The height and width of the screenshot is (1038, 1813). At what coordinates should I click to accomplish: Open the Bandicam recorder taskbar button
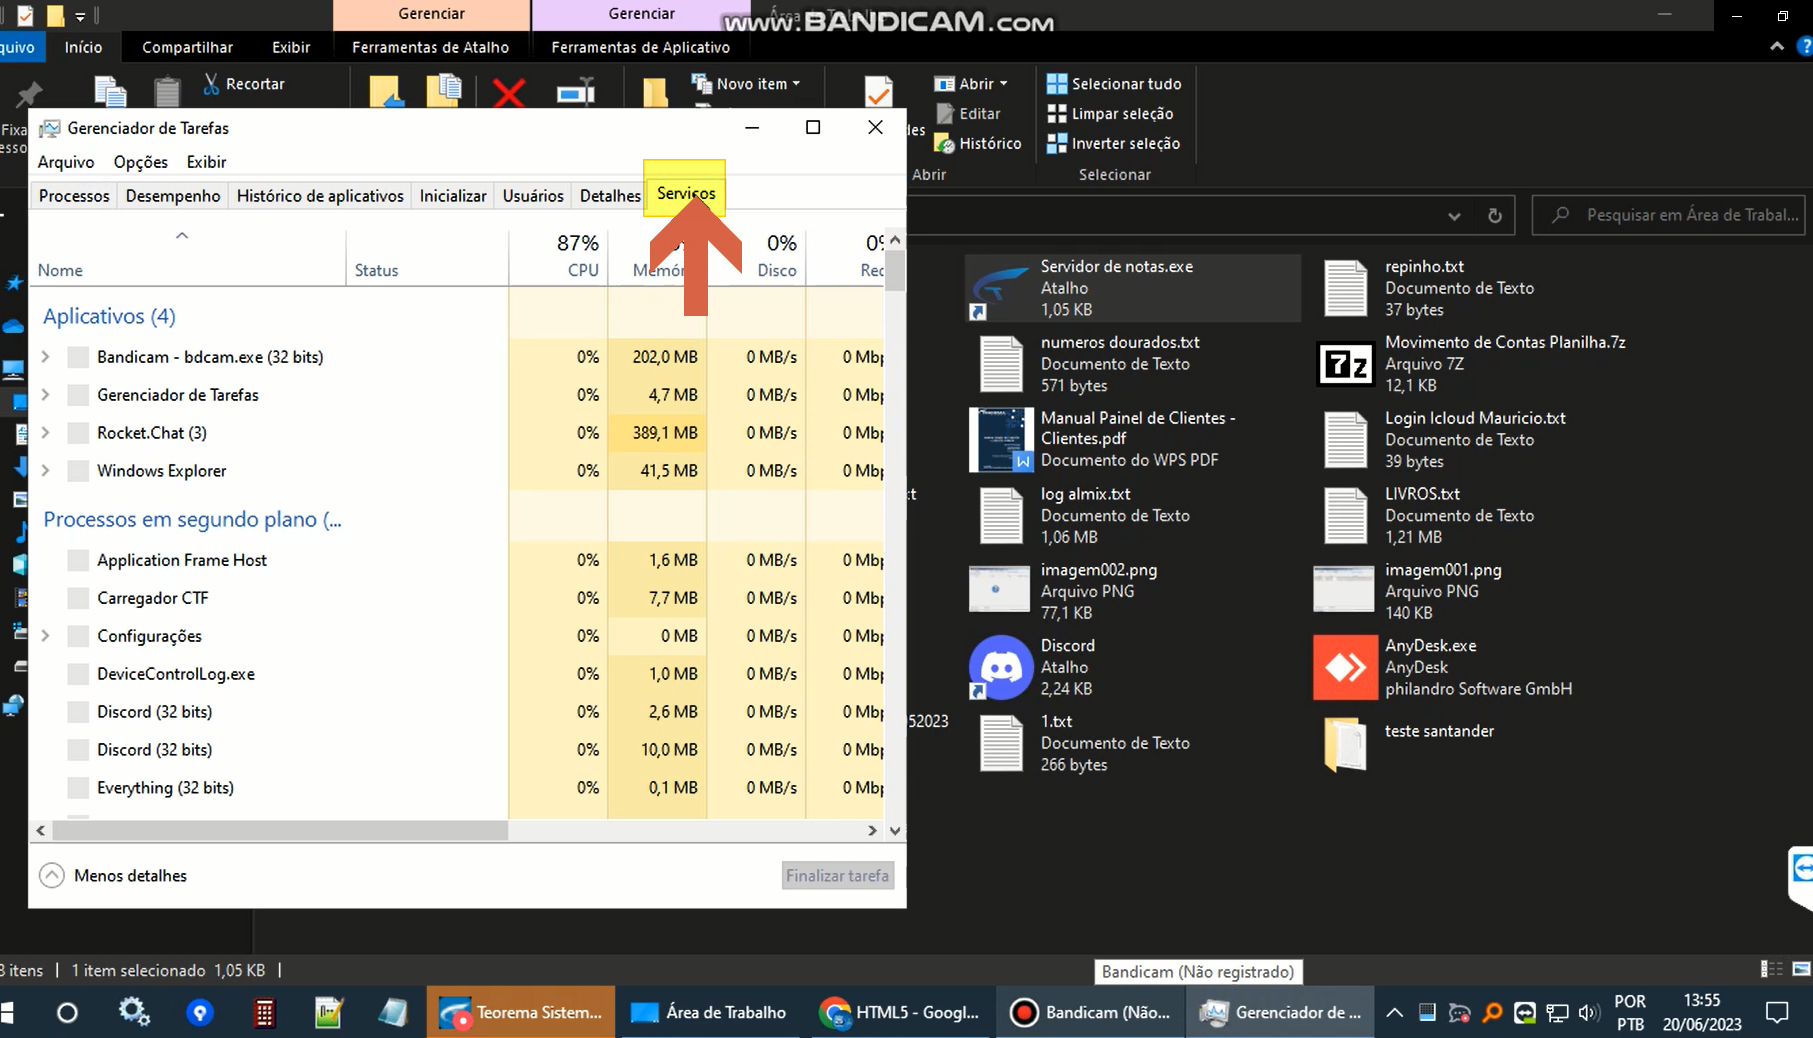[1090, 1012]
